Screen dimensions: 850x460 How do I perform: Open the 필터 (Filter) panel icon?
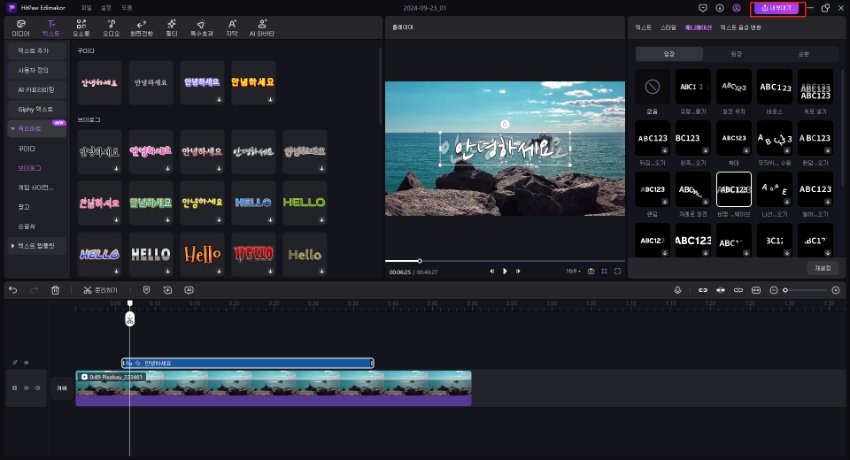click(171, 27)
